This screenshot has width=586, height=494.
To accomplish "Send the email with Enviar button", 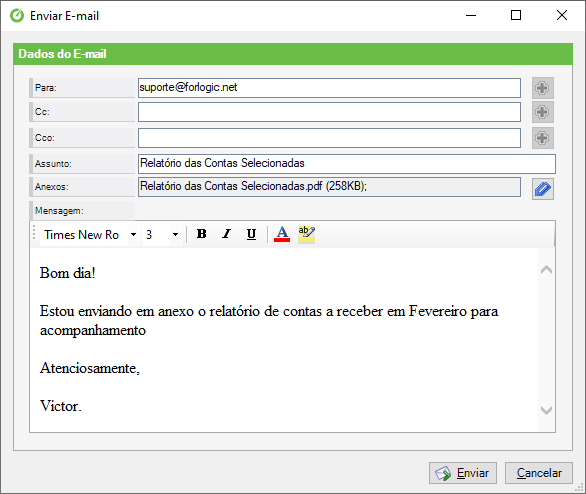I will tap(463, 473).
